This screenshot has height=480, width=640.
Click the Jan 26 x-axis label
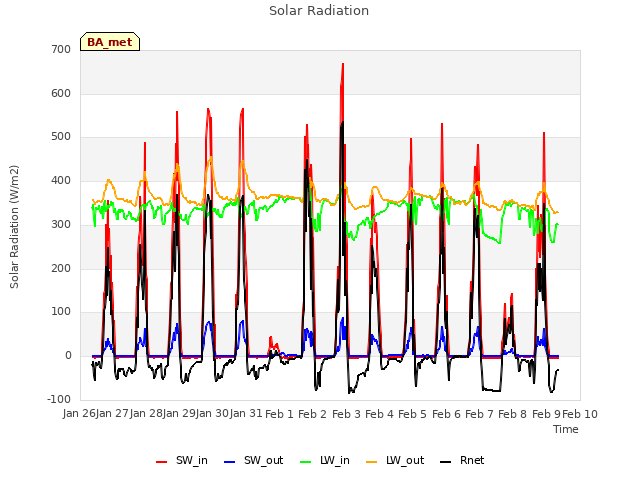(79, 413)
